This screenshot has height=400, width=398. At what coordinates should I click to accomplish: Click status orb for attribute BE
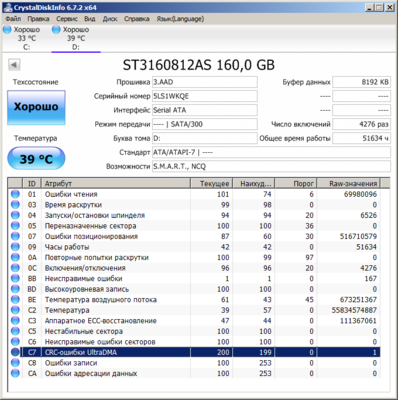point(15,299)
